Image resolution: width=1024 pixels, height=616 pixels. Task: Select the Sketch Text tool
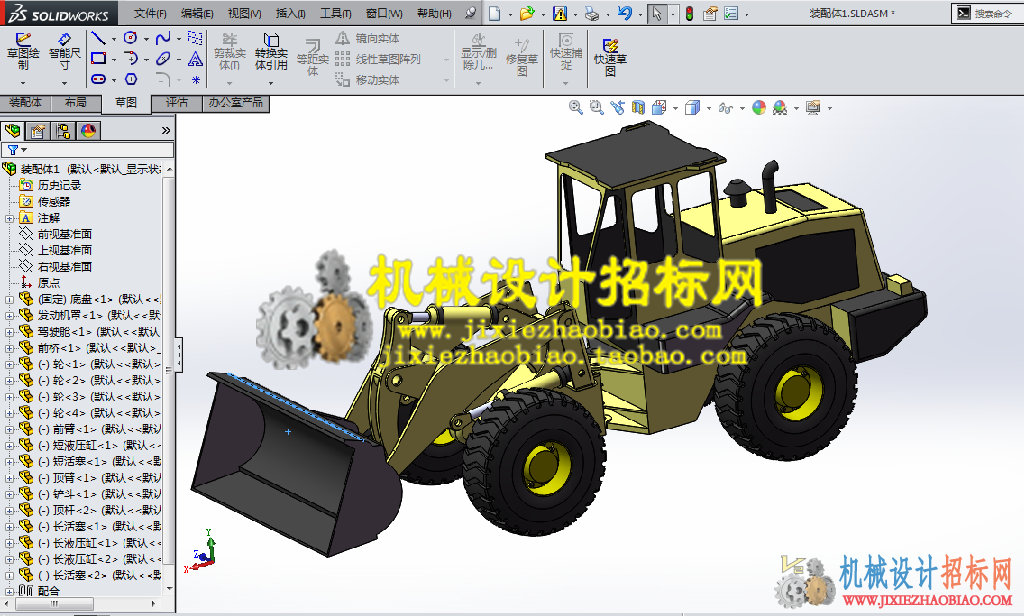pos(195,59)
